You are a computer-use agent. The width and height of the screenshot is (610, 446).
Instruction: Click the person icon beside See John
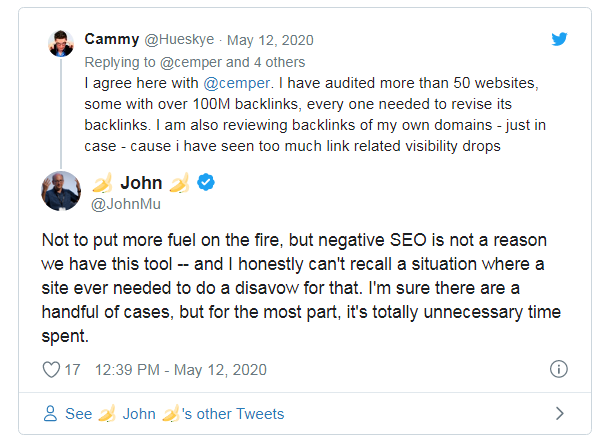click(50, 413)
